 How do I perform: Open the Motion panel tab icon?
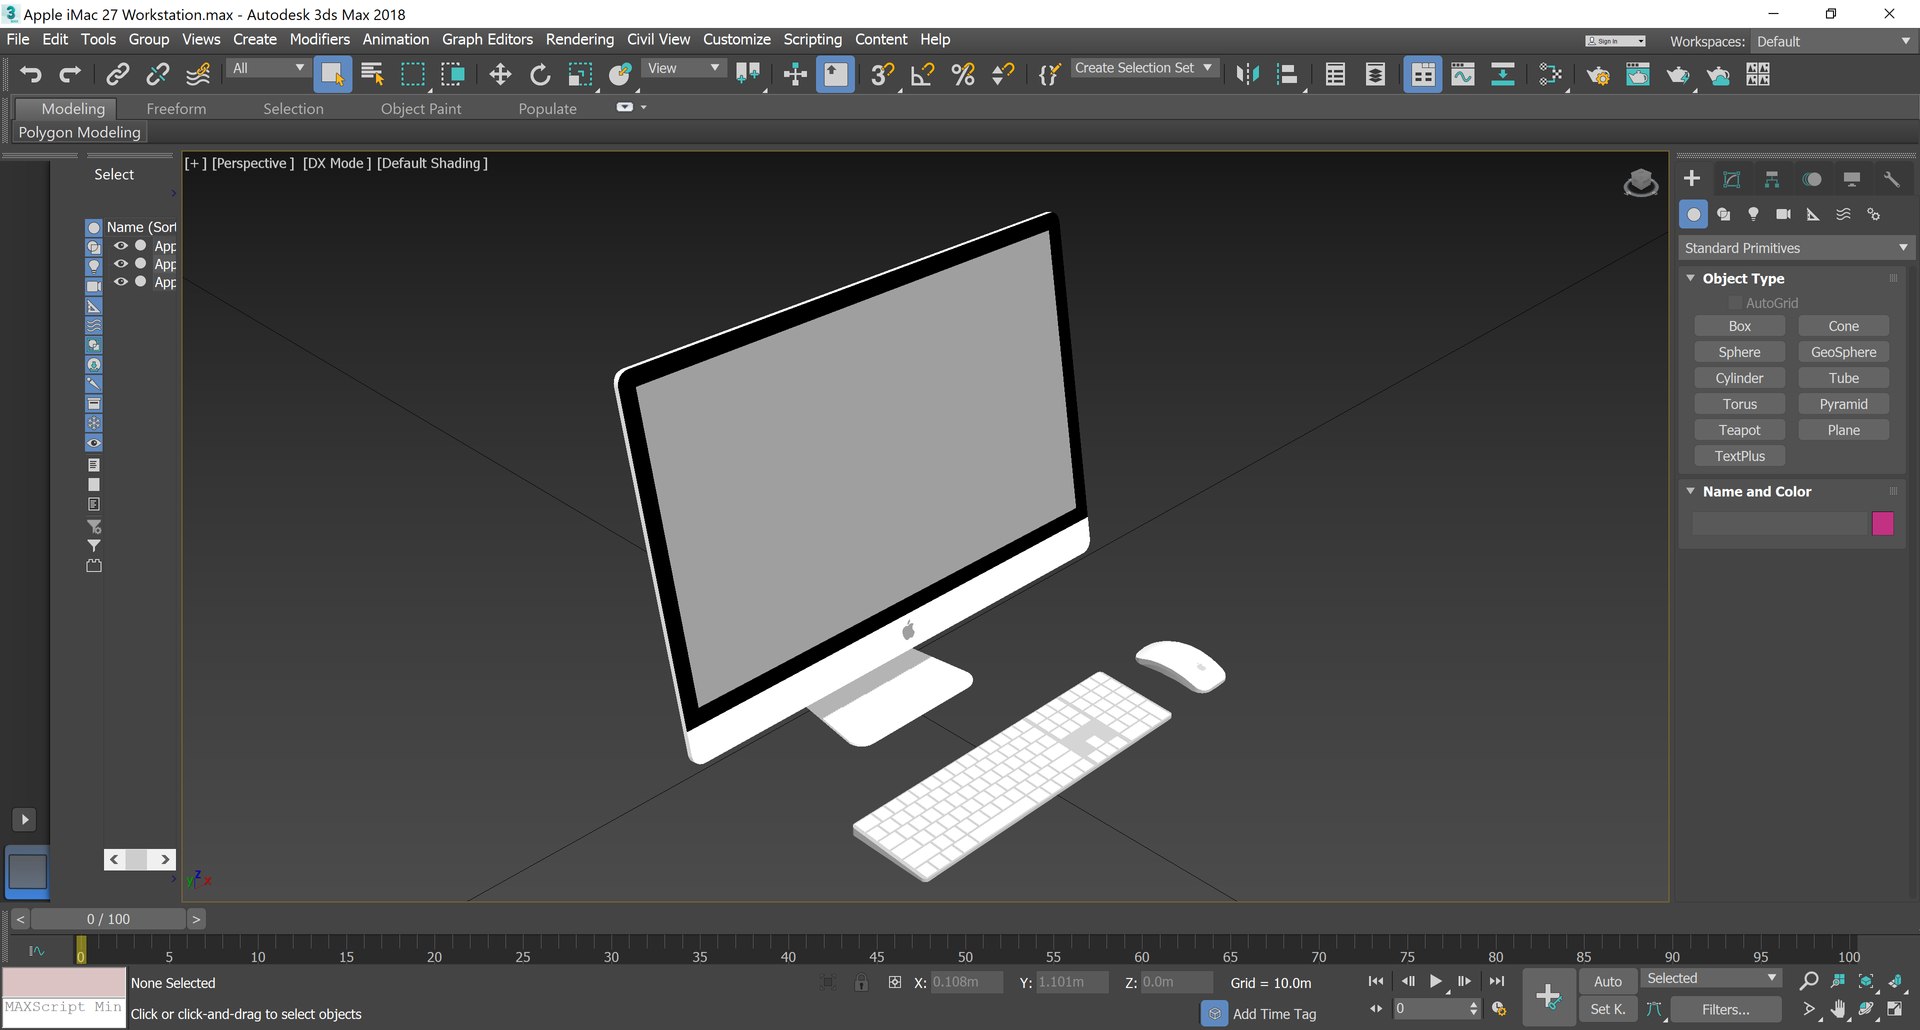click(1812, 179)
